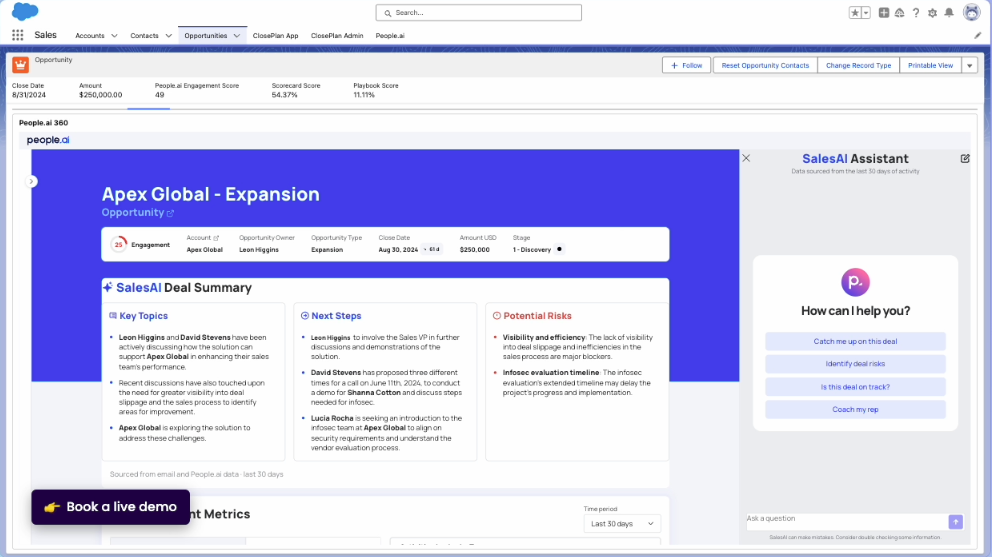This screenshot has height=557, width=992.
Task: Click Catch me up on this deal
Action: coord(855,341)
